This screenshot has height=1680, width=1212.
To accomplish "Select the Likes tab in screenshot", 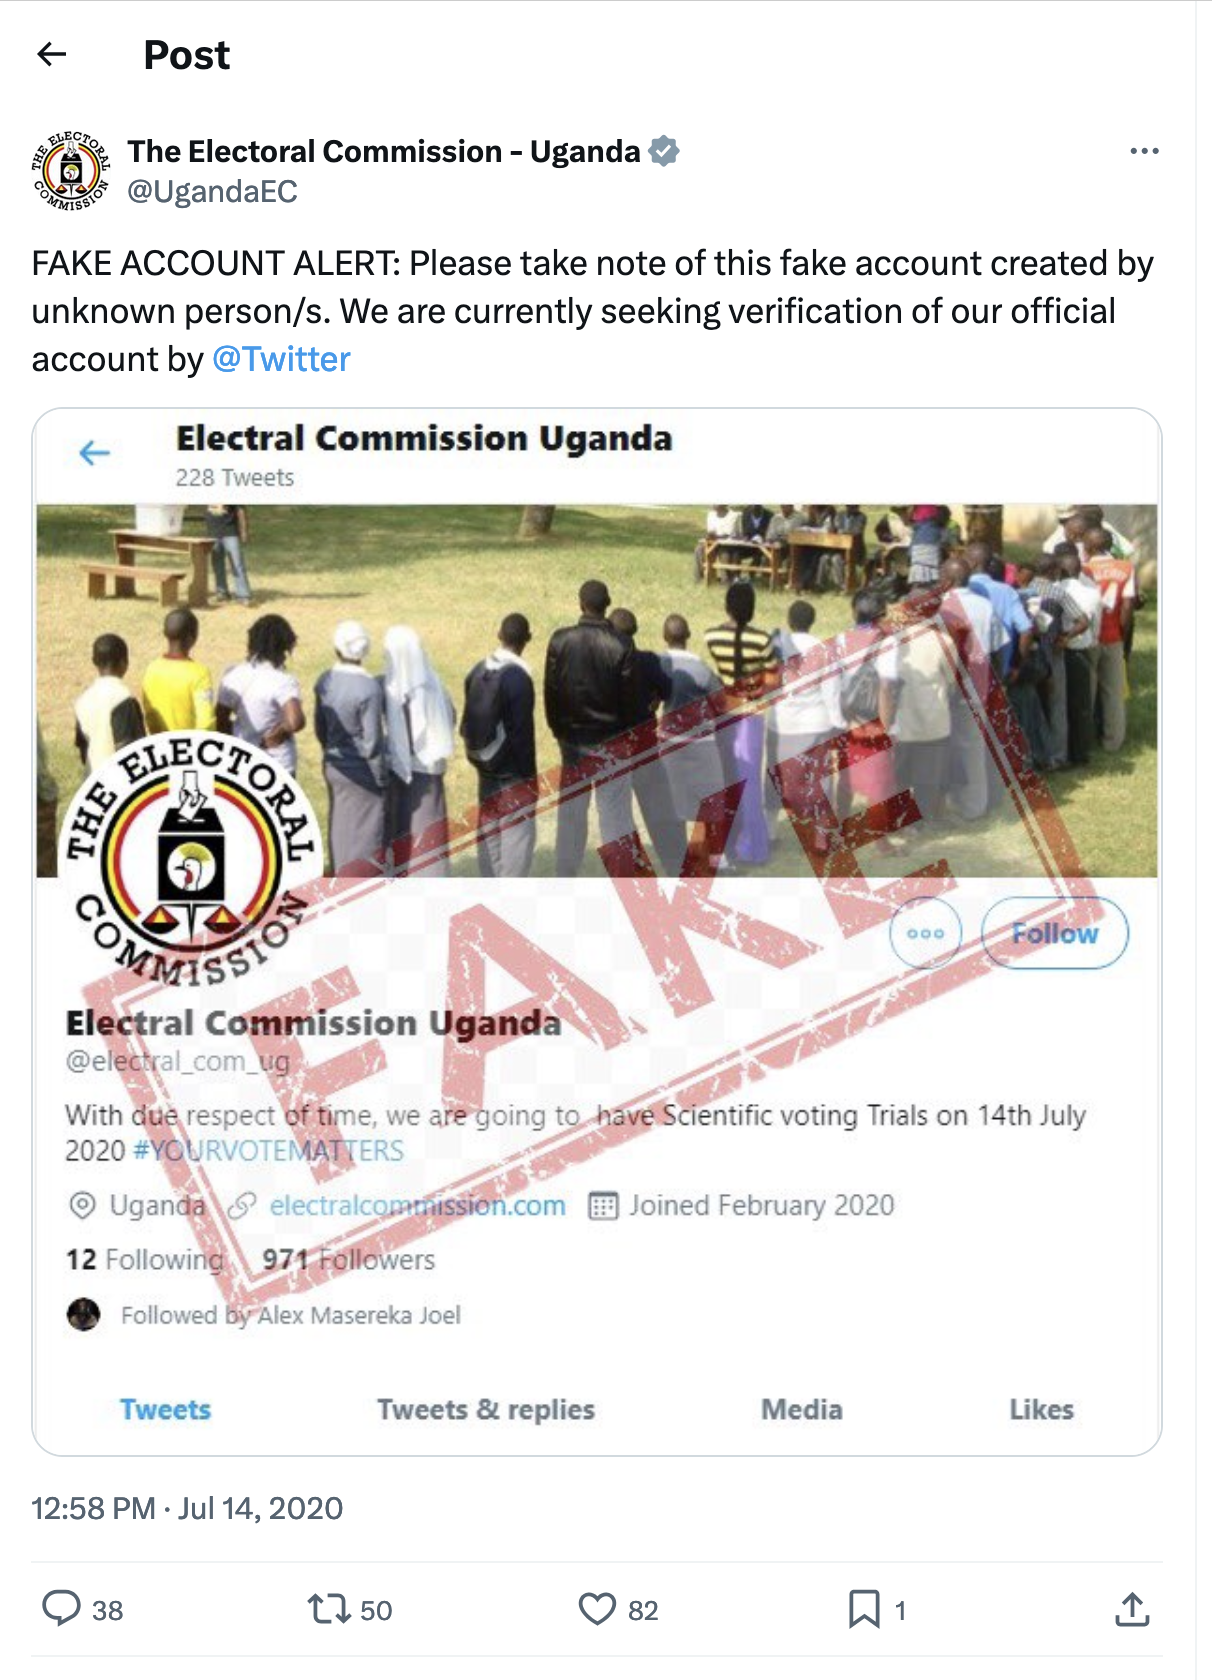I will [1041, 1409].
